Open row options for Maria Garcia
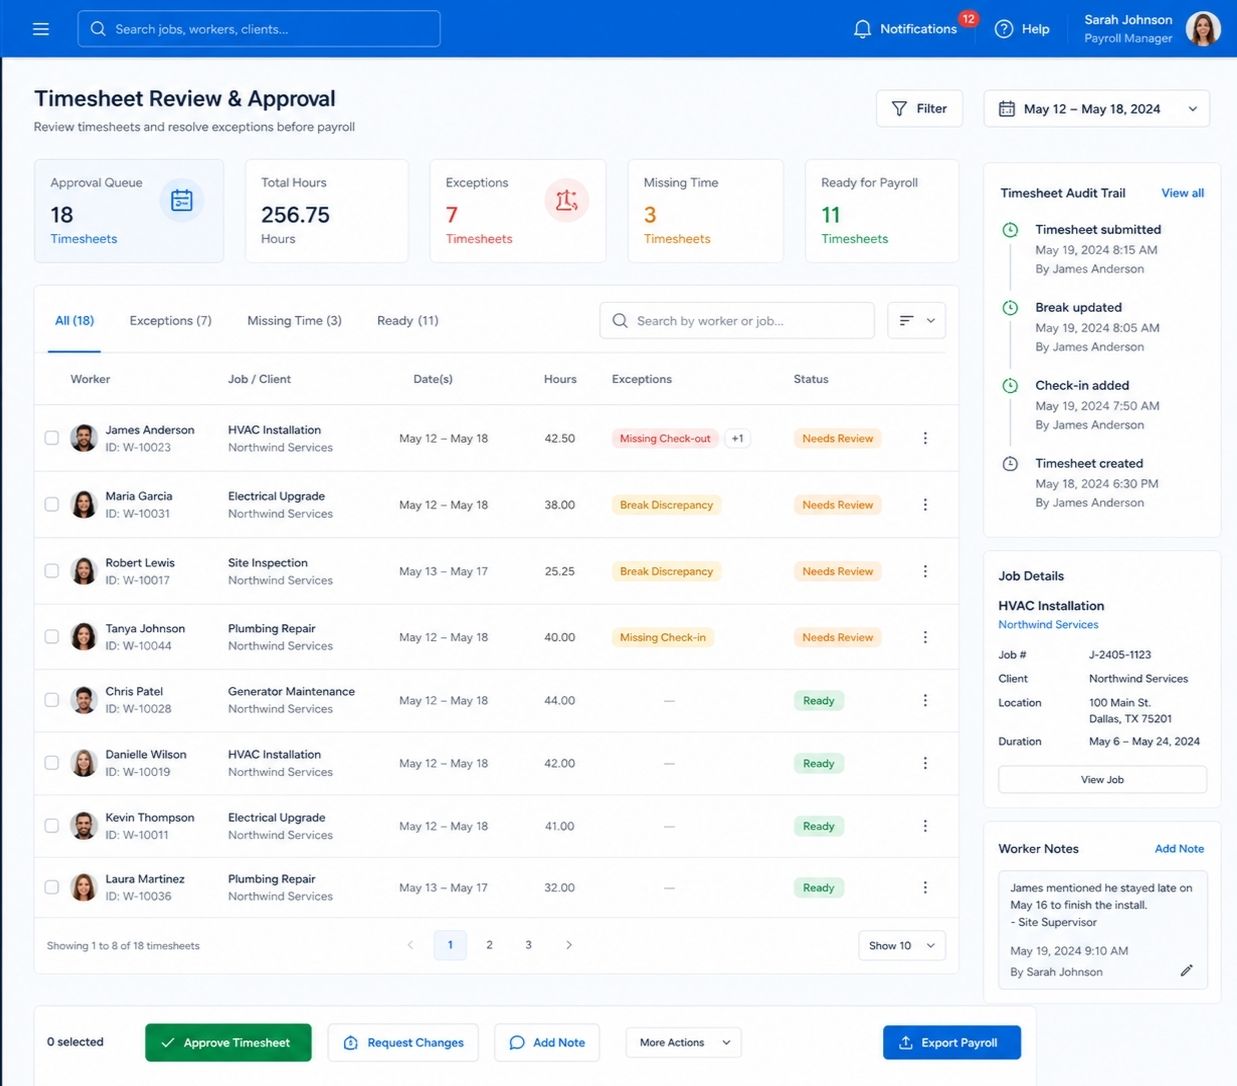1237x1086 pixels. pyautogui.click(x=925, y=505)
